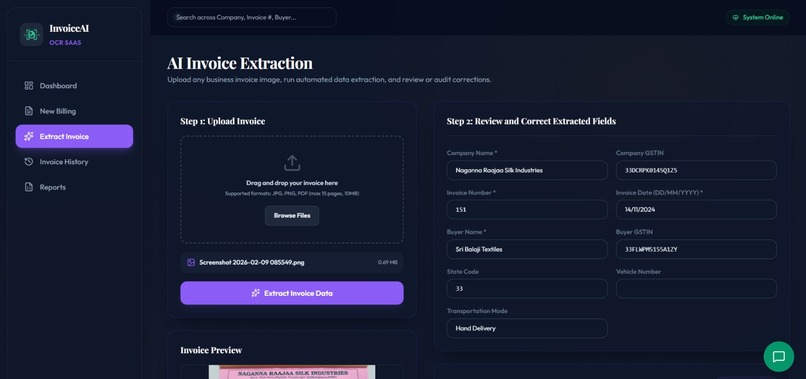This screenshot has height=379, width=806.
Task: Click the '0.69 MB' file size text
Action: [388, 262]
